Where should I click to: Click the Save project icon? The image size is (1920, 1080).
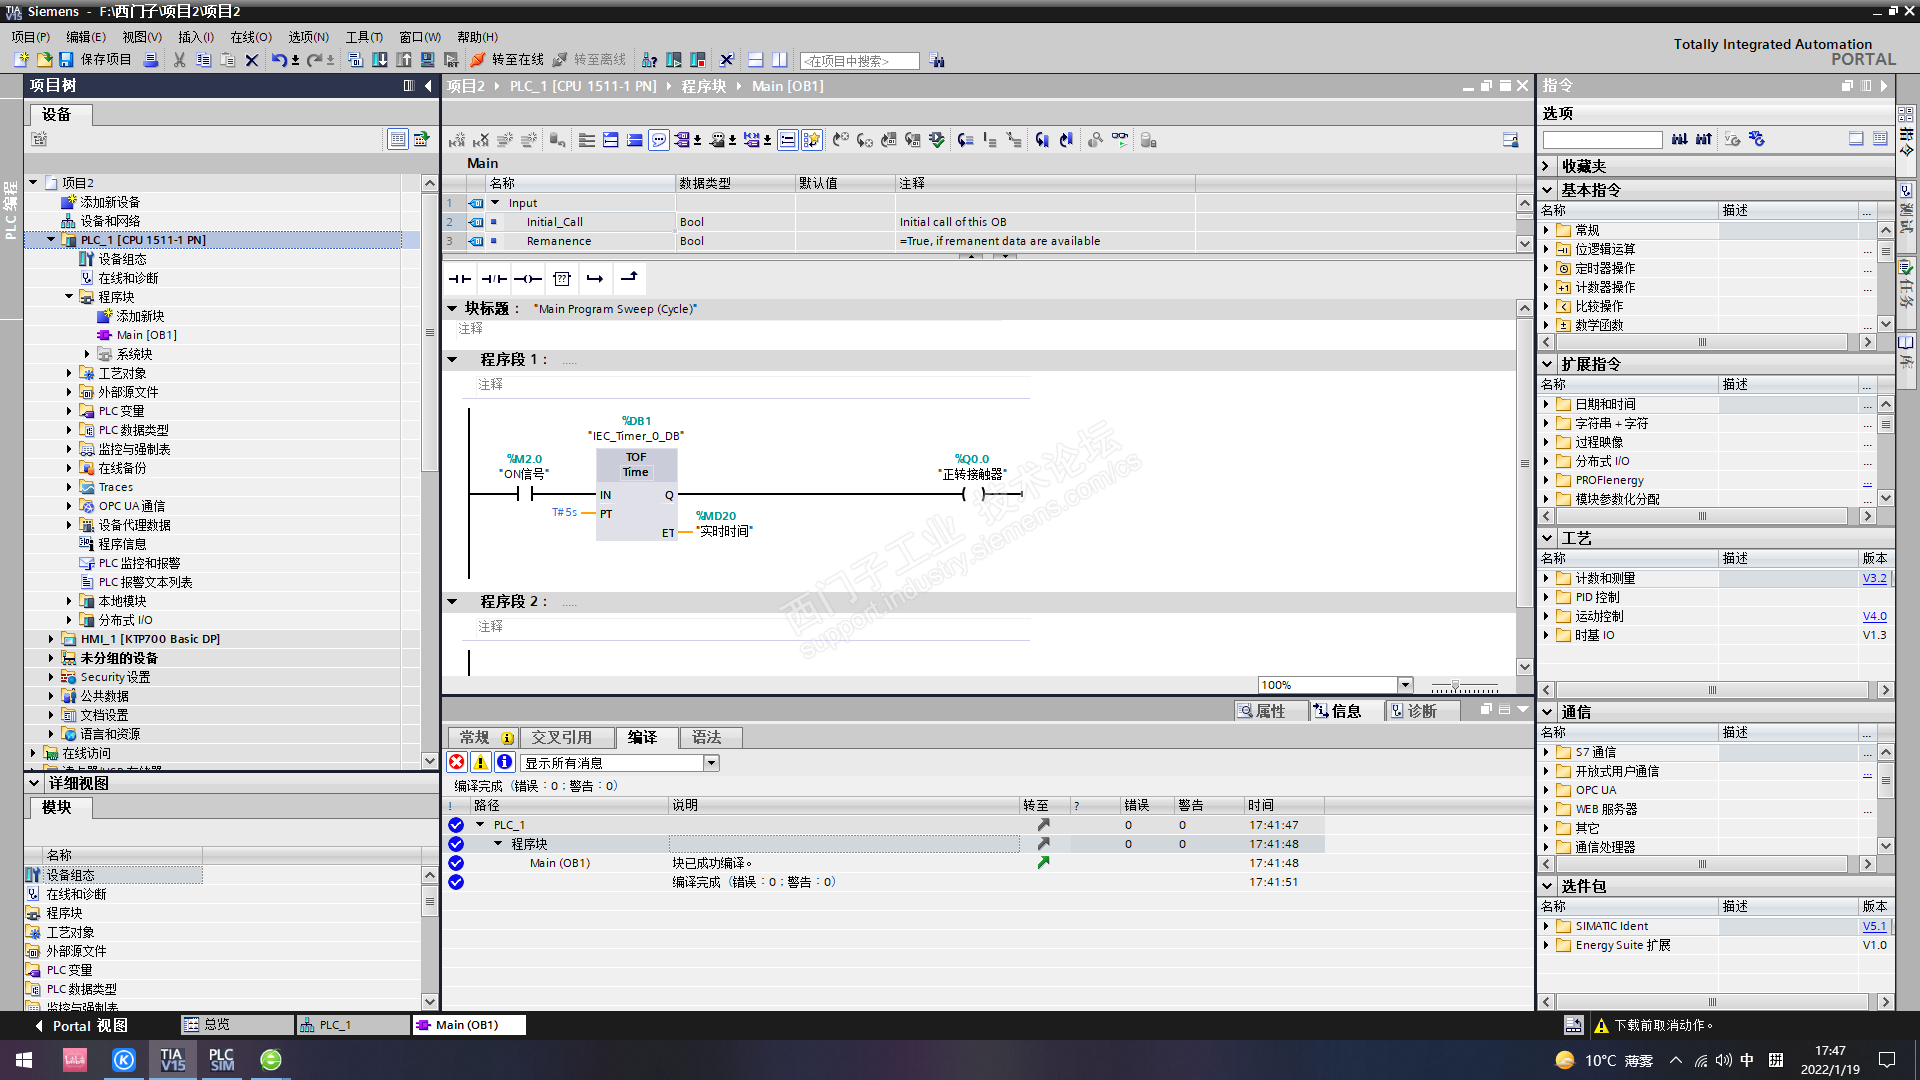66,60
